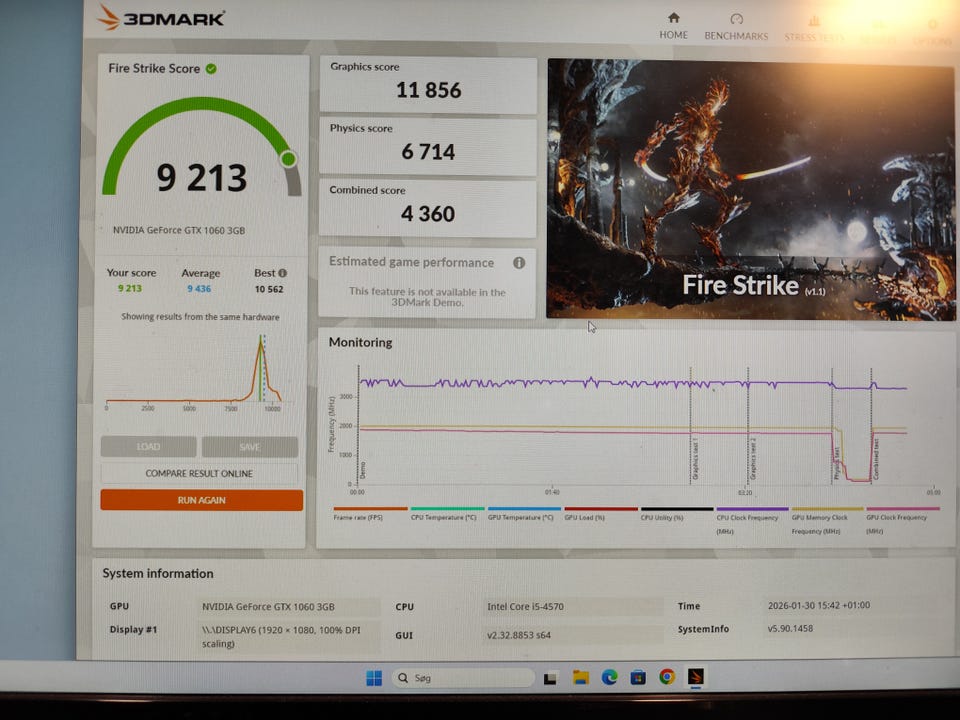
Task: Launch Google Chrome from the taskbar
Action: [667, 677]
